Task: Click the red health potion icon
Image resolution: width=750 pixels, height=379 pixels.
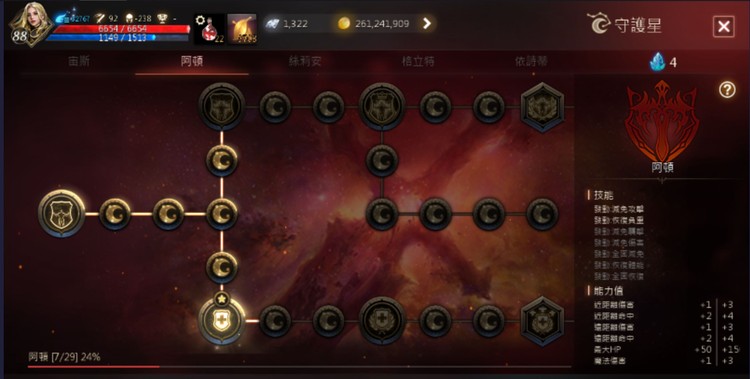Action: click(x=210, y=29)
